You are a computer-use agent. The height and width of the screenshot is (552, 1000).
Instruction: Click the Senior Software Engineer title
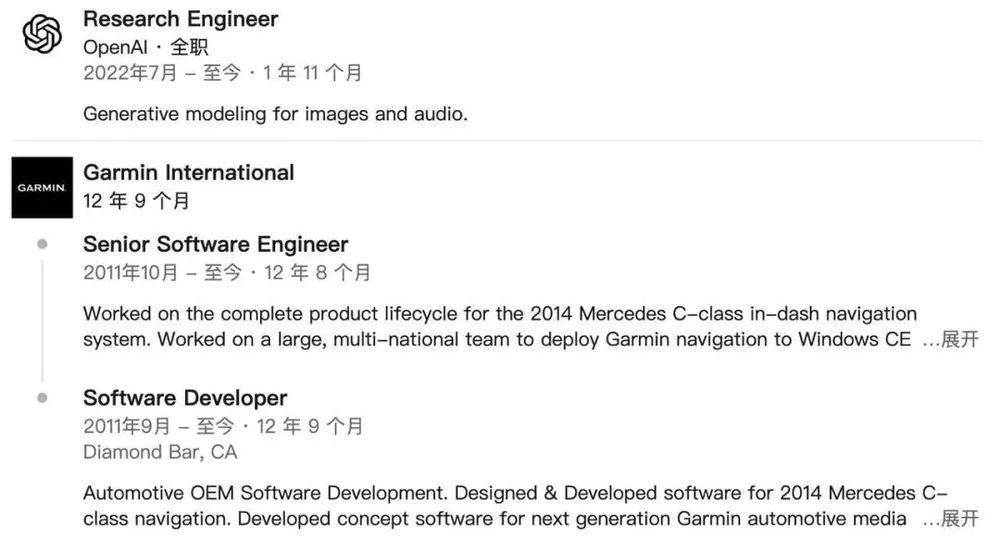[215, 244]
